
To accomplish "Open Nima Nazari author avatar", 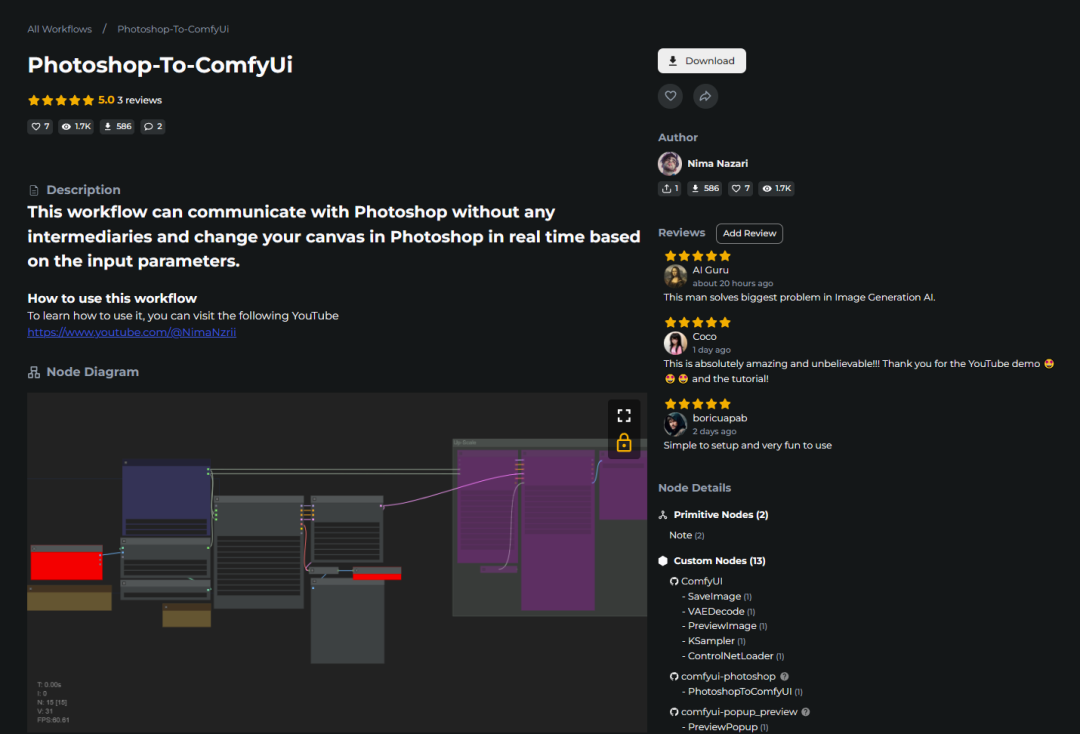I will point(669,163).
